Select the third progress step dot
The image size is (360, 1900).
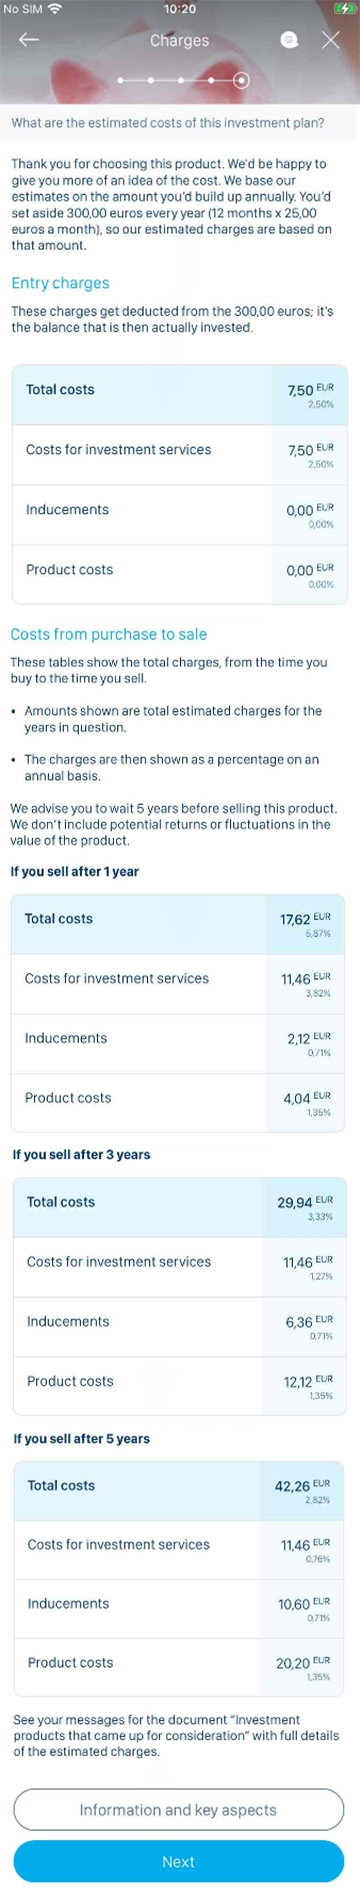(x=180, y=80)
